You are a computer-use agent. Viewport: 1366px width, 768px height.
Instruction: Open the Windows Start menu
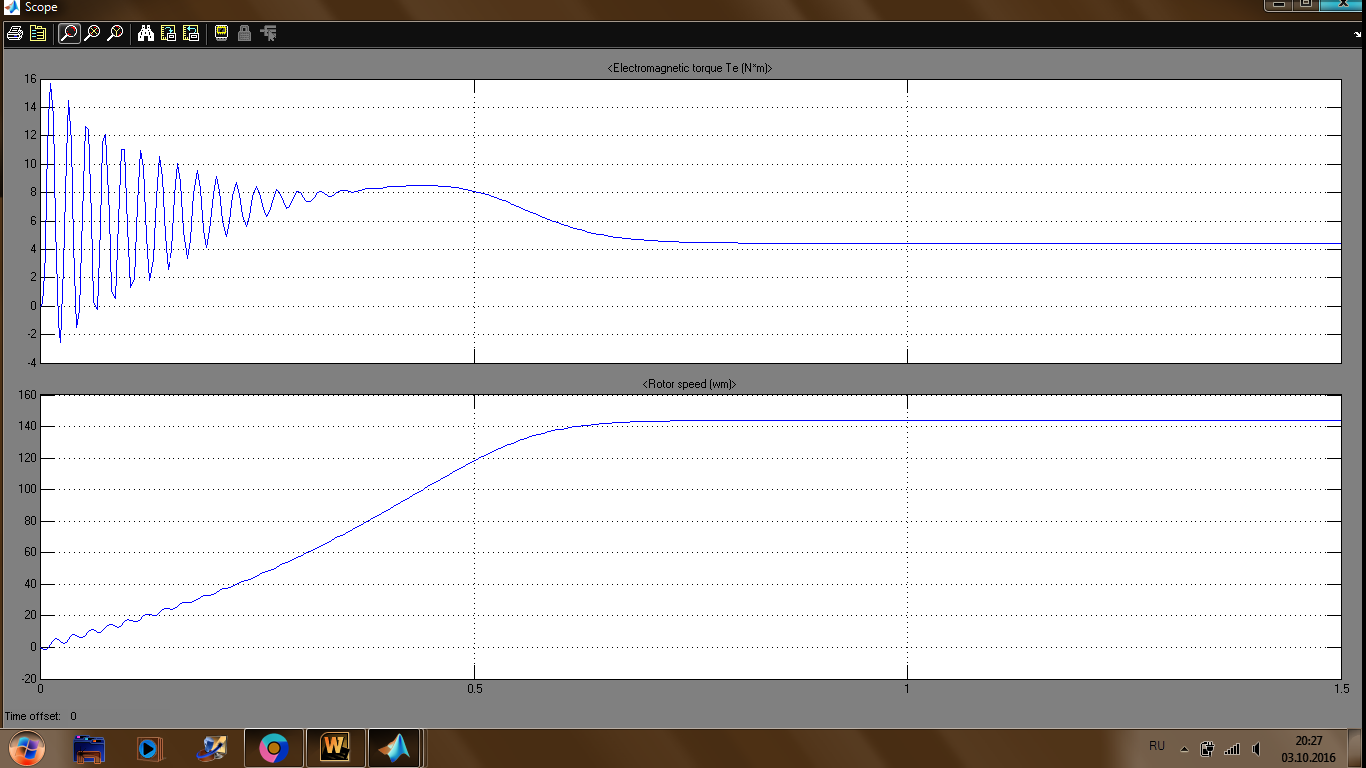point(27,748)
